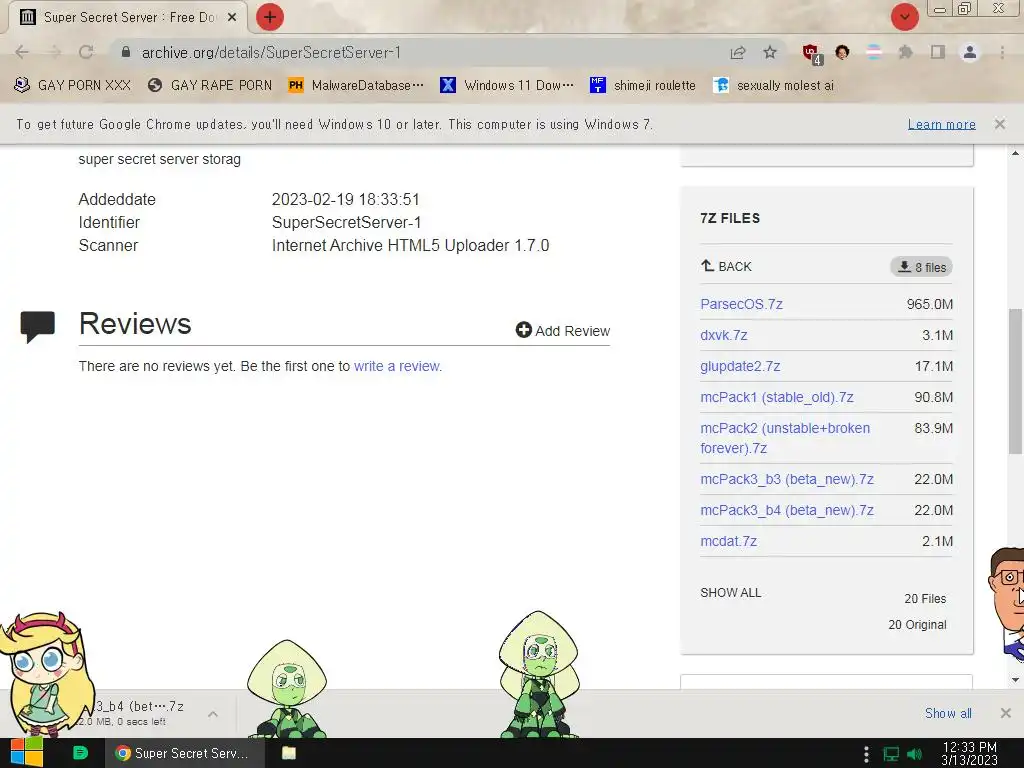Open the volume speaker icon
The width and height of the screenshot is (1024, 768).
point(914,754)
